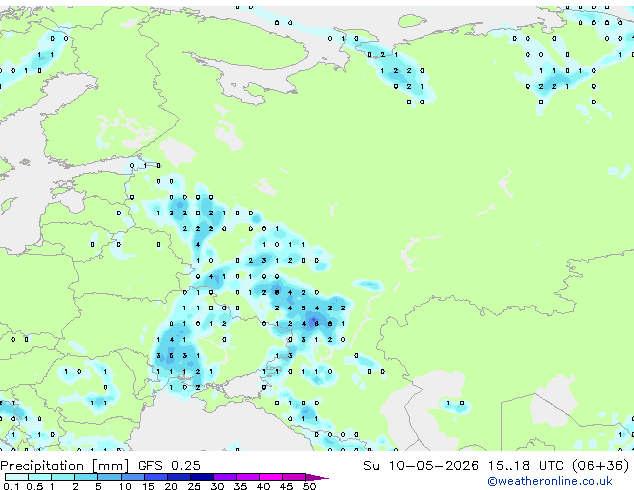Click the 0.5–1 mm legend color segment
634x490 pixels.
coord(40,477)
